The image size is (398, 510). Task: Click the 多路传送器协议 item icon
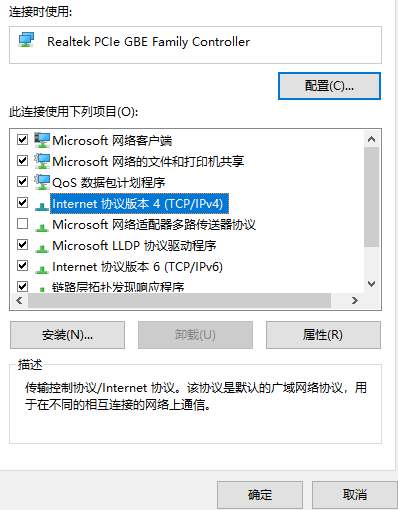[x=42, y=228]
